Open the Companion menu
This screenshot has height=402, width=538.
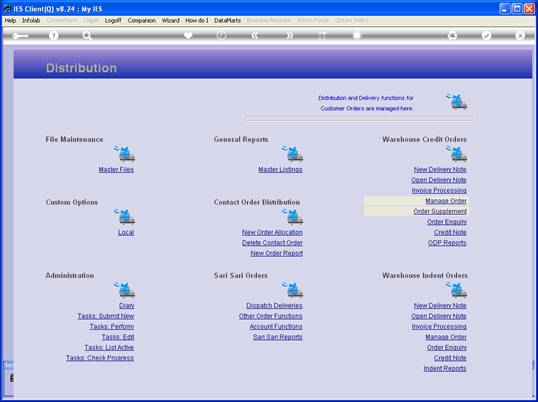coord(142,21)
